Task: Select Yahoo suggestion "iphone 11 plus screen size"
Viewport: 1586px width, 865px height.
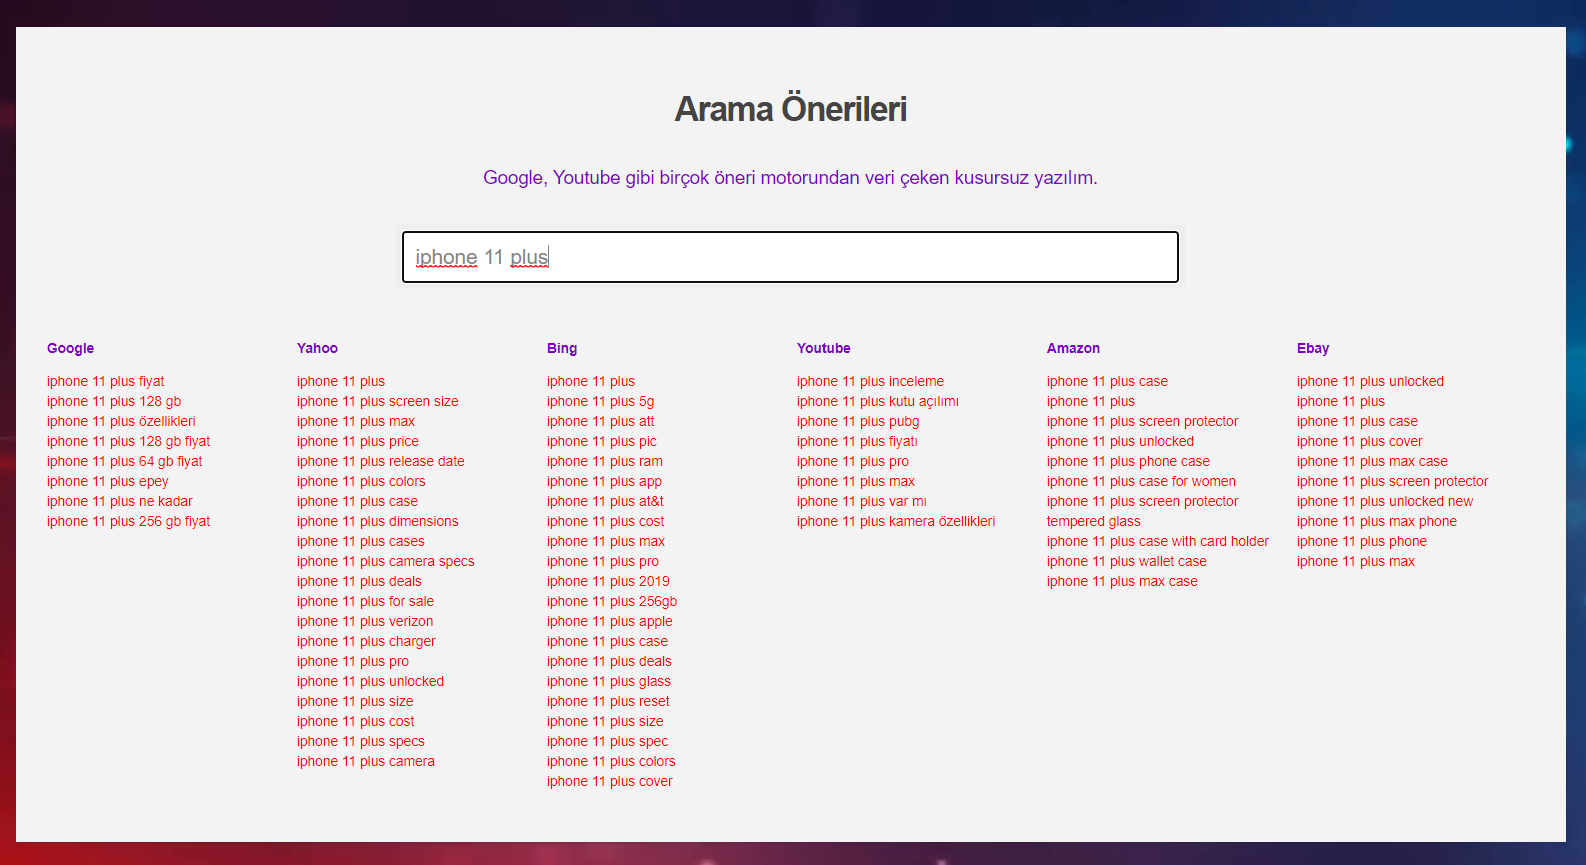Action: click(378, 401)
